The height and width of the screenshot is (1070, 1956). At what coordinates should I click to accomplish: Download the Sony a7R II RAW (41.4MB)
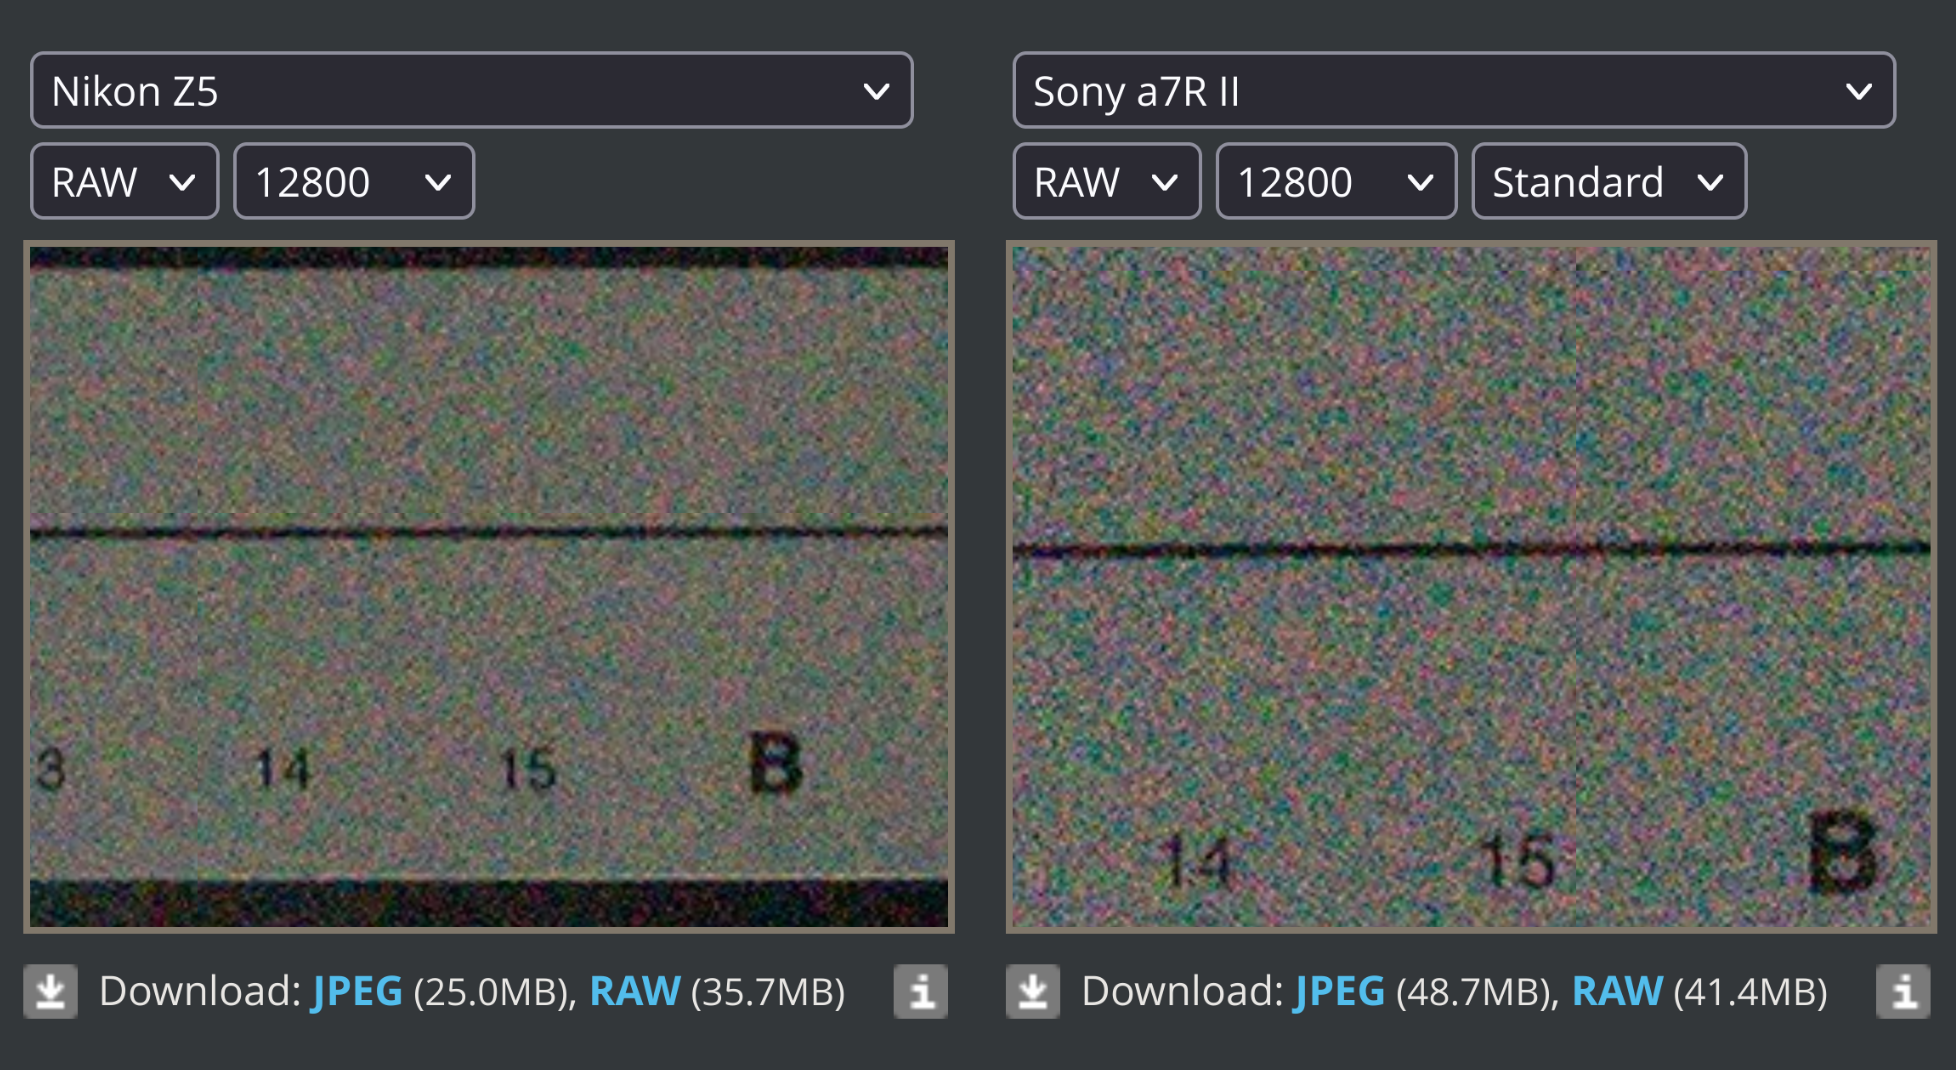click(1617, 991)
